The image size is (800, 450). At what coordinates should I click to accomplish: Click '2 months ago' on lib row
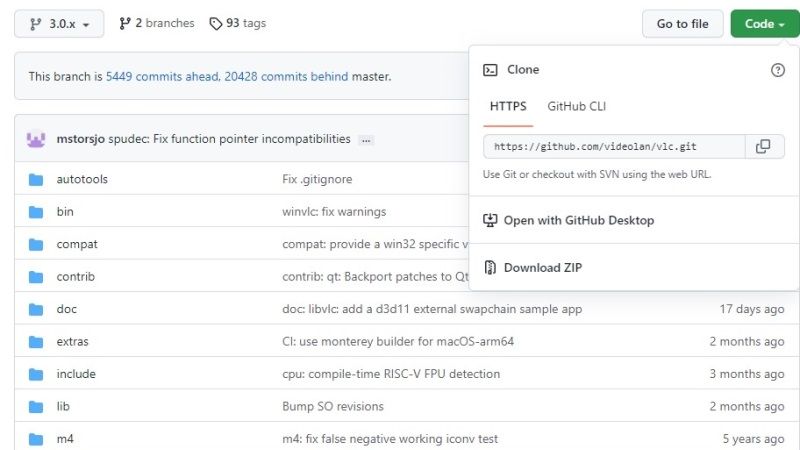coord(747,407)
